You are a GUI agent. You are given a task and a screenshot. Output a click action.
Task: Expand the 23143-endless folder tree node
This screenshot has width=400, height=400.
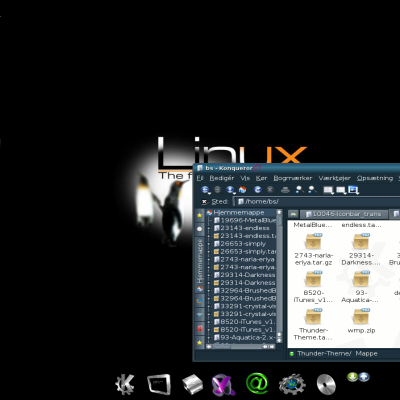click(209, 228)
